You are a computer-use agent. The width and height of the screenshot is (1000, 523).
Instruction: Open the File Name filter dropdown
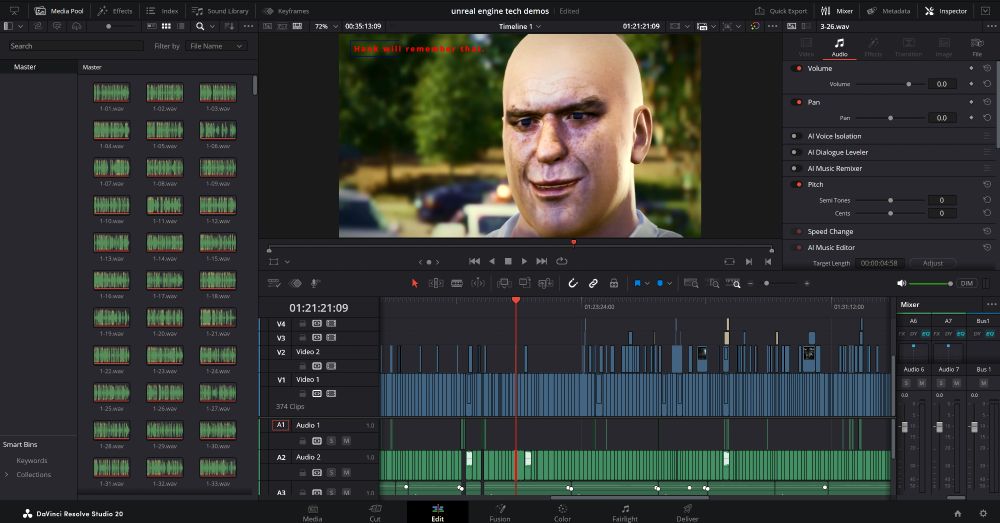(216, 46)
